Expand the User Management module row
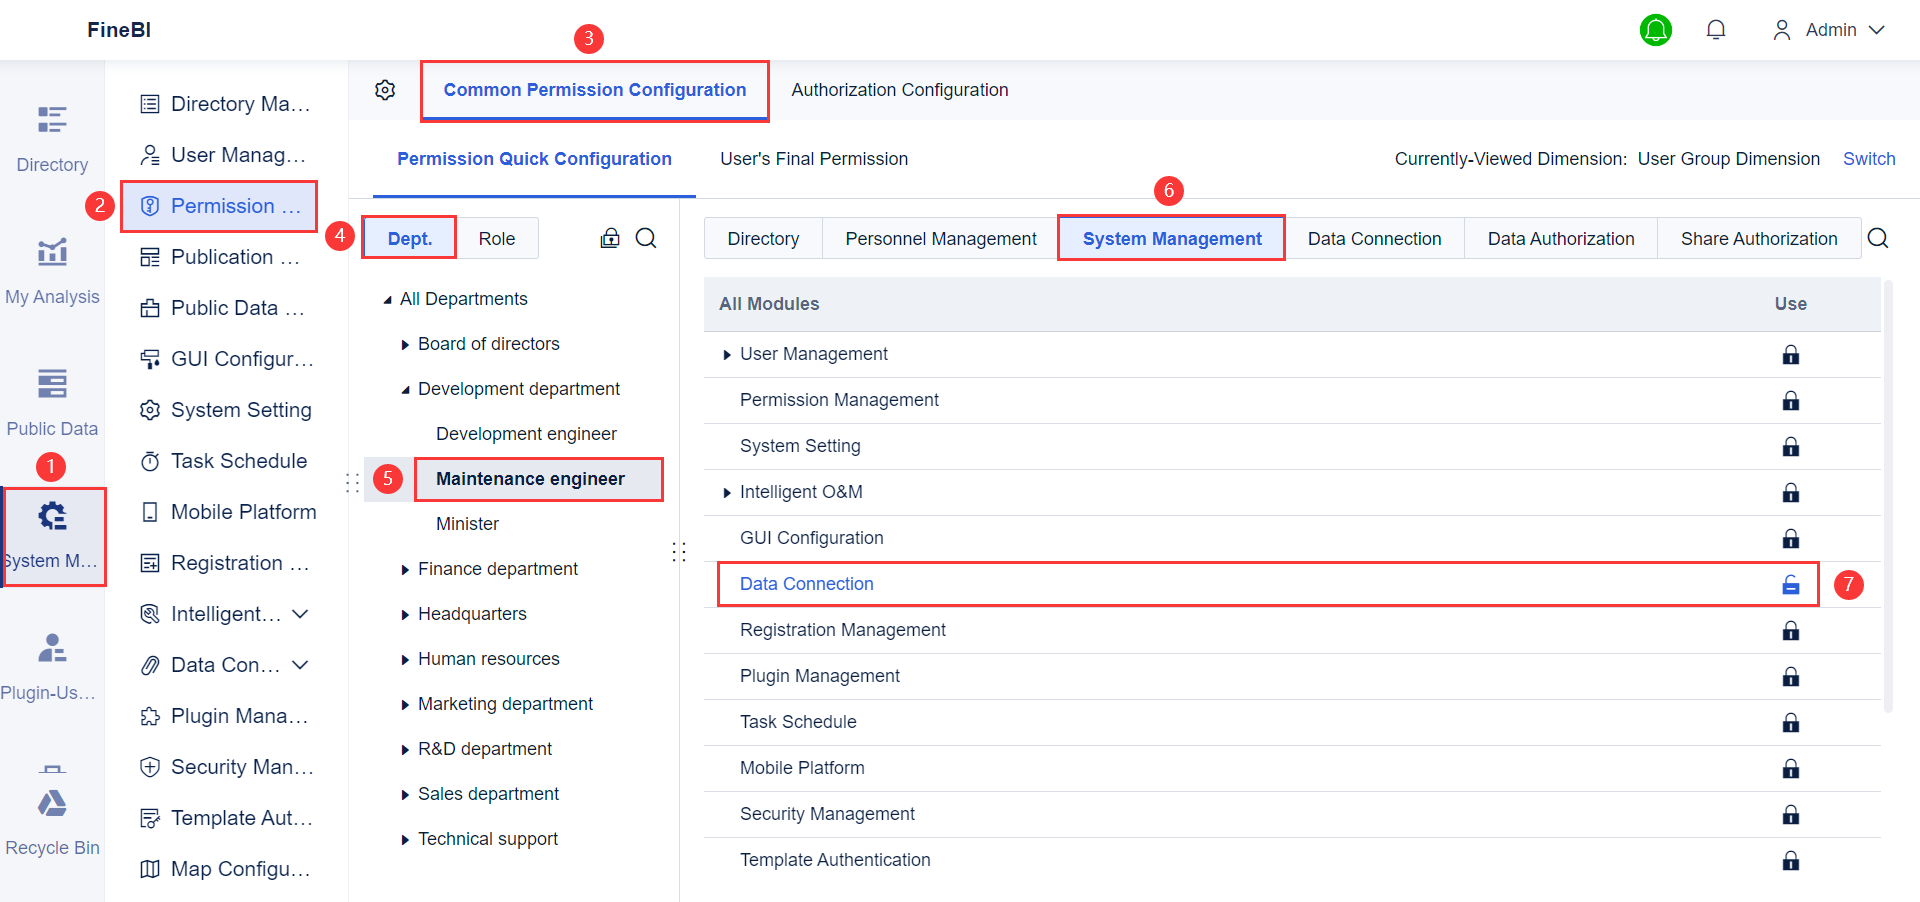Image resolution: width=1920 pixels, height=902 pixels. tap(727, 355)
